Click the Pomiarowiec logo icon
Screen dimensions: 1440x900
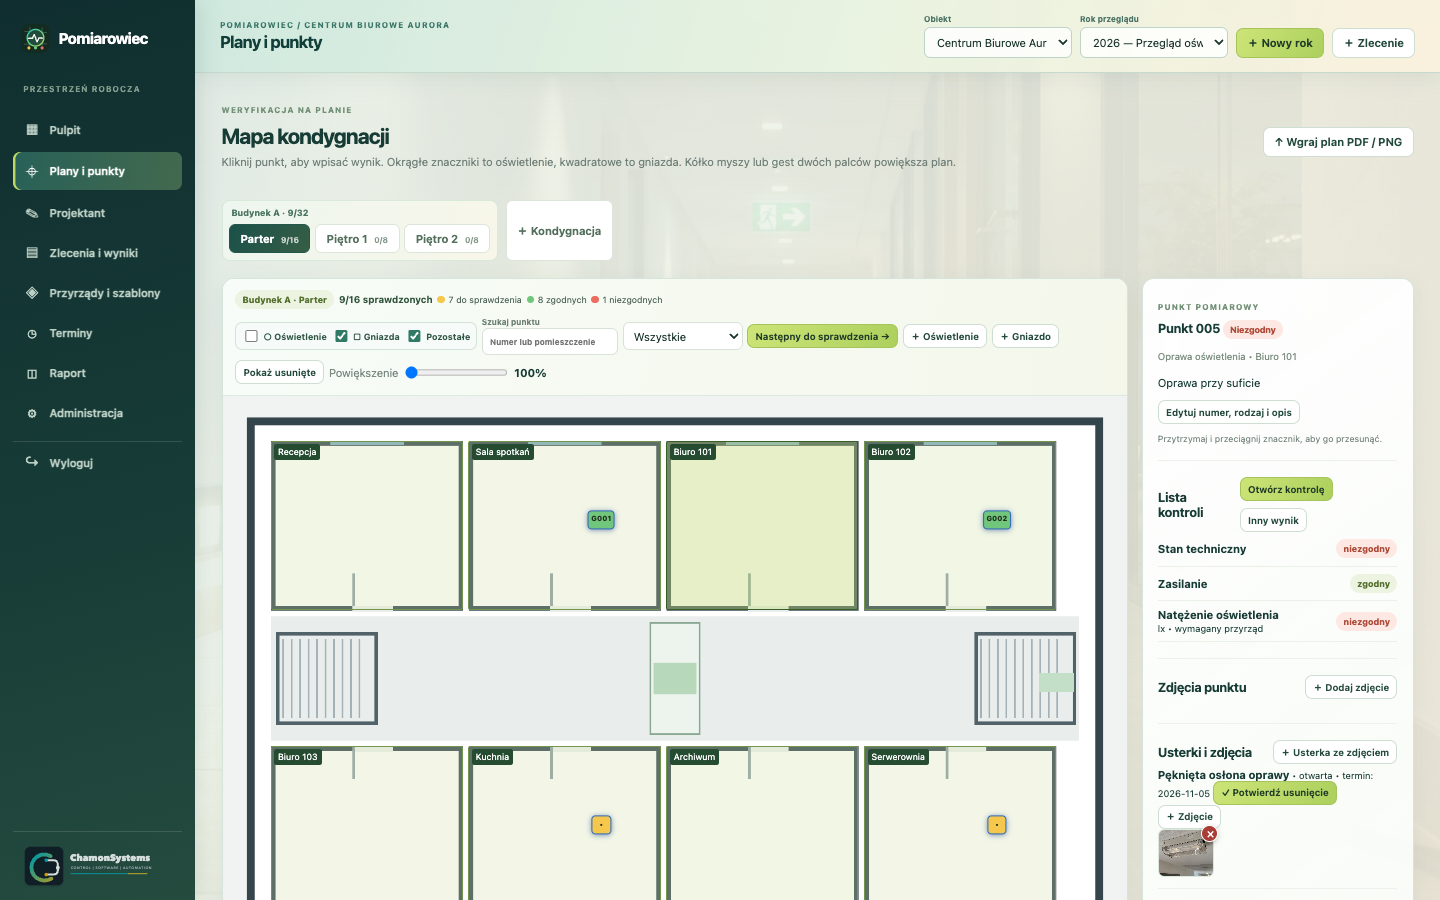pos(36,39)
